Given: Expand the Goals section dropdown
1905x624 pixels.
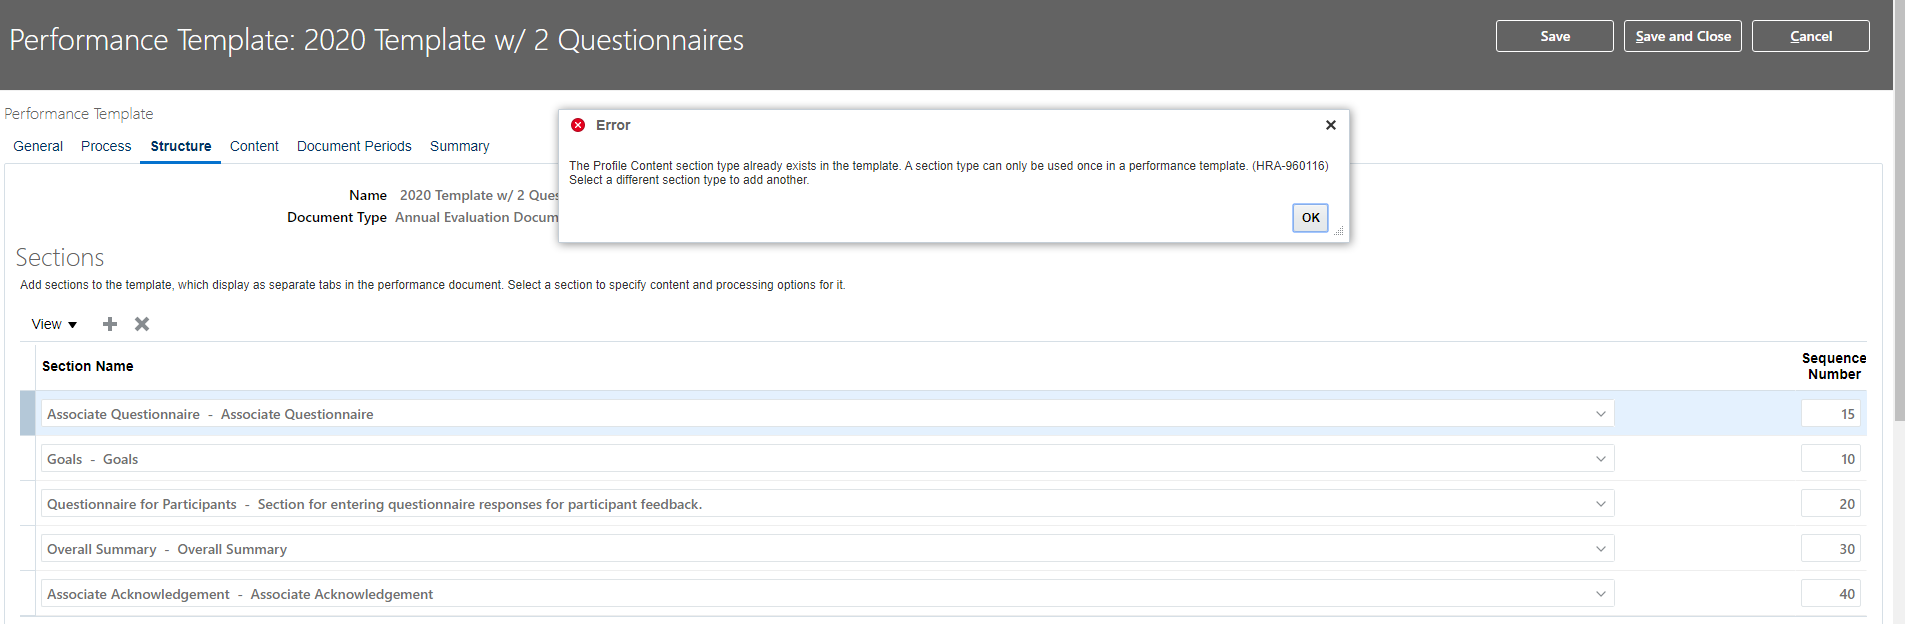Looking at the screenshot, I should click(1600, 459).
